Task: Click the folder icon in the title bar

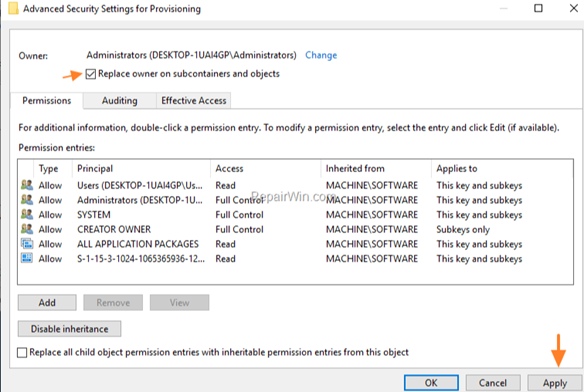Action: tap(13, 8)
